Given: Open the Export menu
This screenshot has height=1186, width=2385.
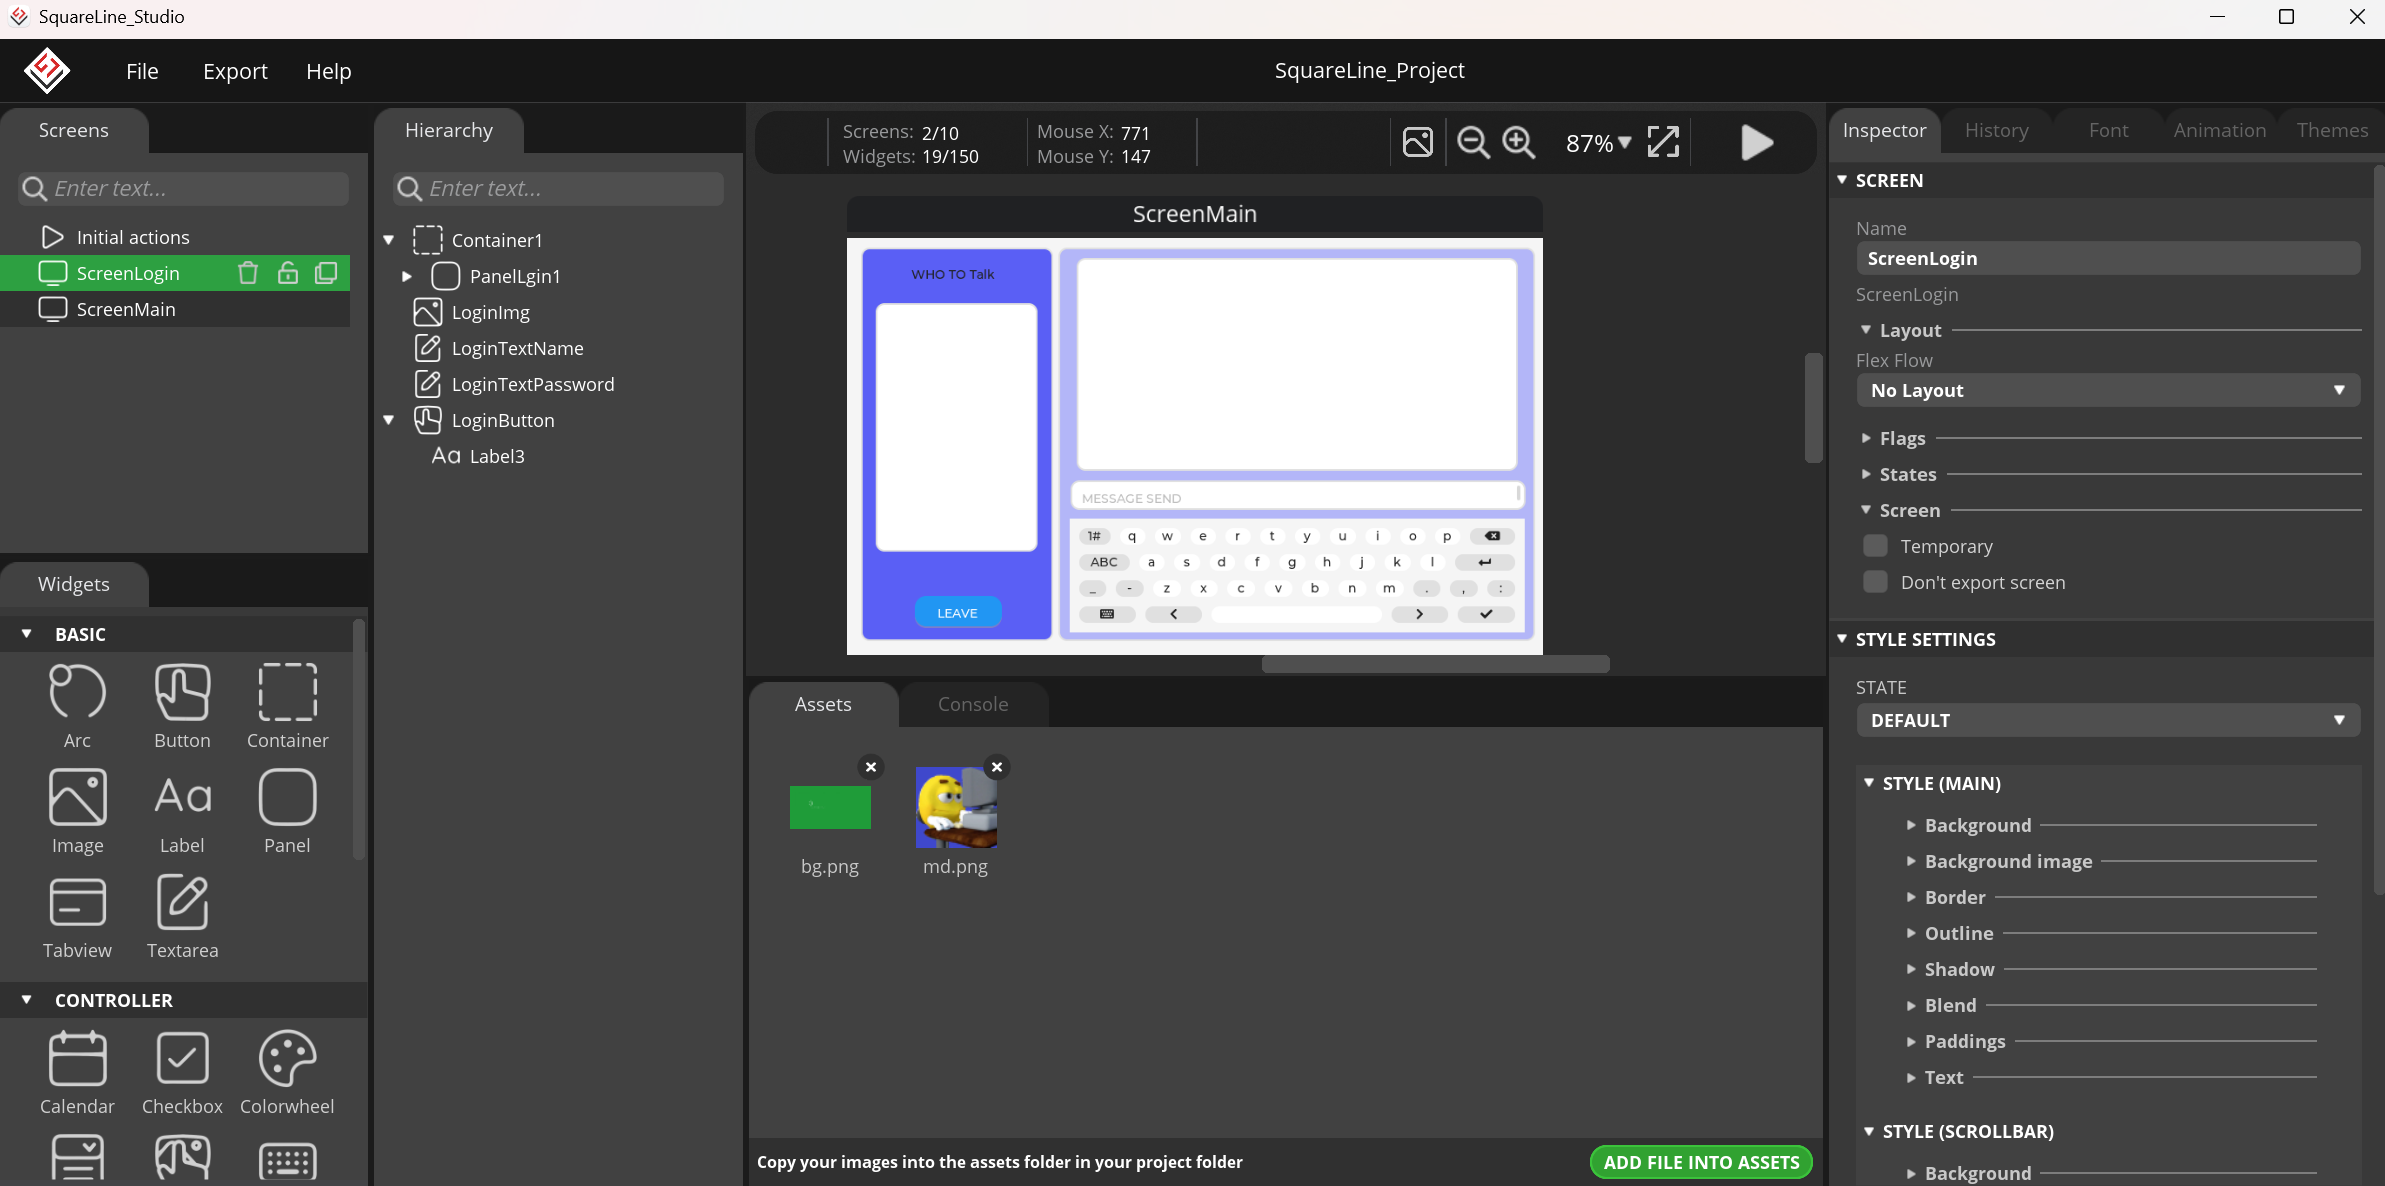Looking at the screenshot, I should [235, 71].
